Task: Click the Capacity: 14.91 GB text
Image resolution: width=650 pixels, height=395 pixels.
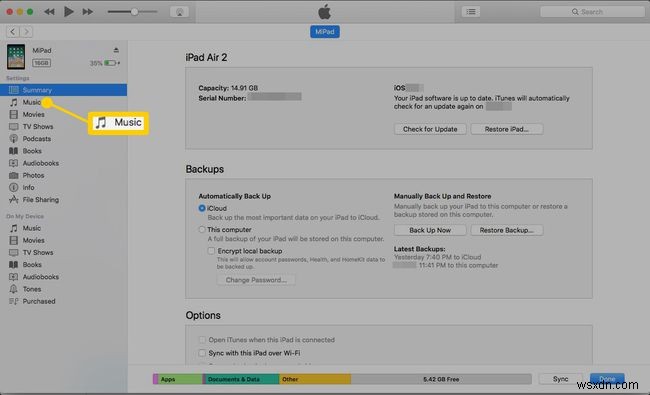Action: tap(228, 88)
